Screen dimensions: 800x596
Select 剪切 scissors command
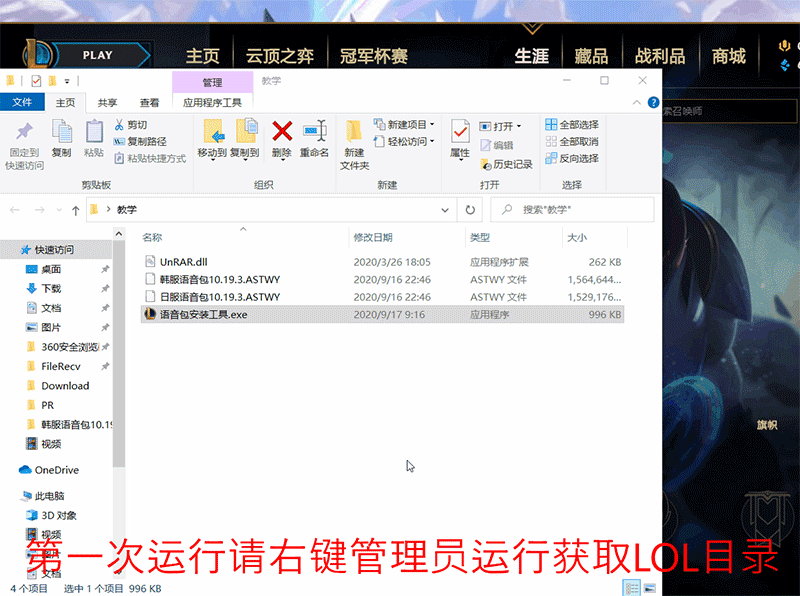tap(131, 125)
